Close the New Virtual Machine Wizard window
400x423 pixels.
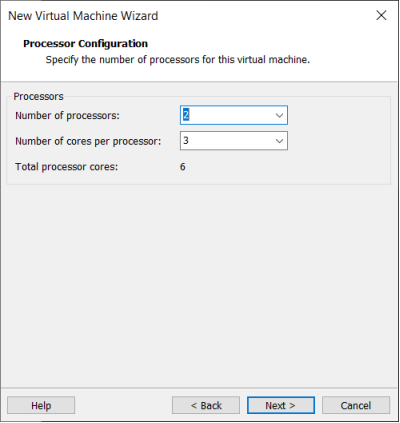click(381, 15)
